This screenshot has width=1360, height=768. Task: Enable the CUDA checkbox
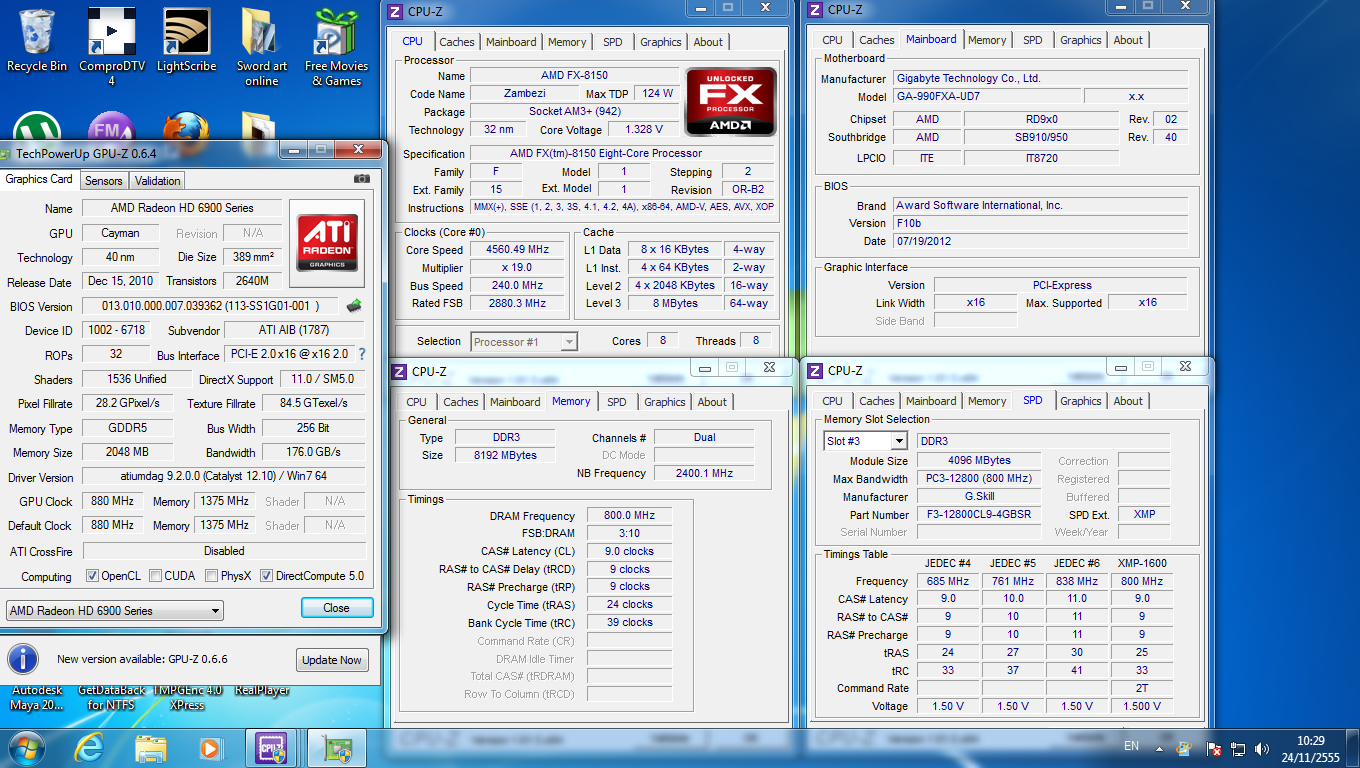[155, 576]
